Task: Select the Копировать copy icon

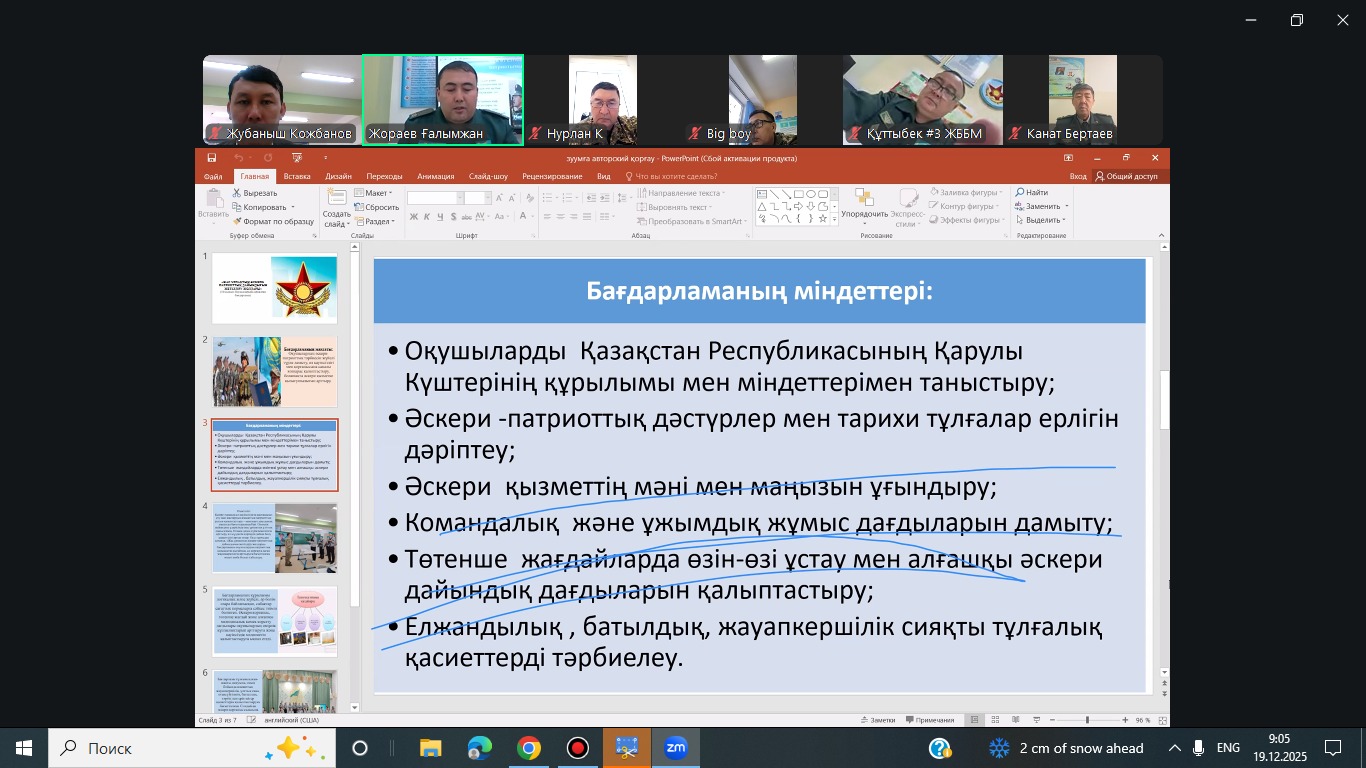Action: pos(236,205)
